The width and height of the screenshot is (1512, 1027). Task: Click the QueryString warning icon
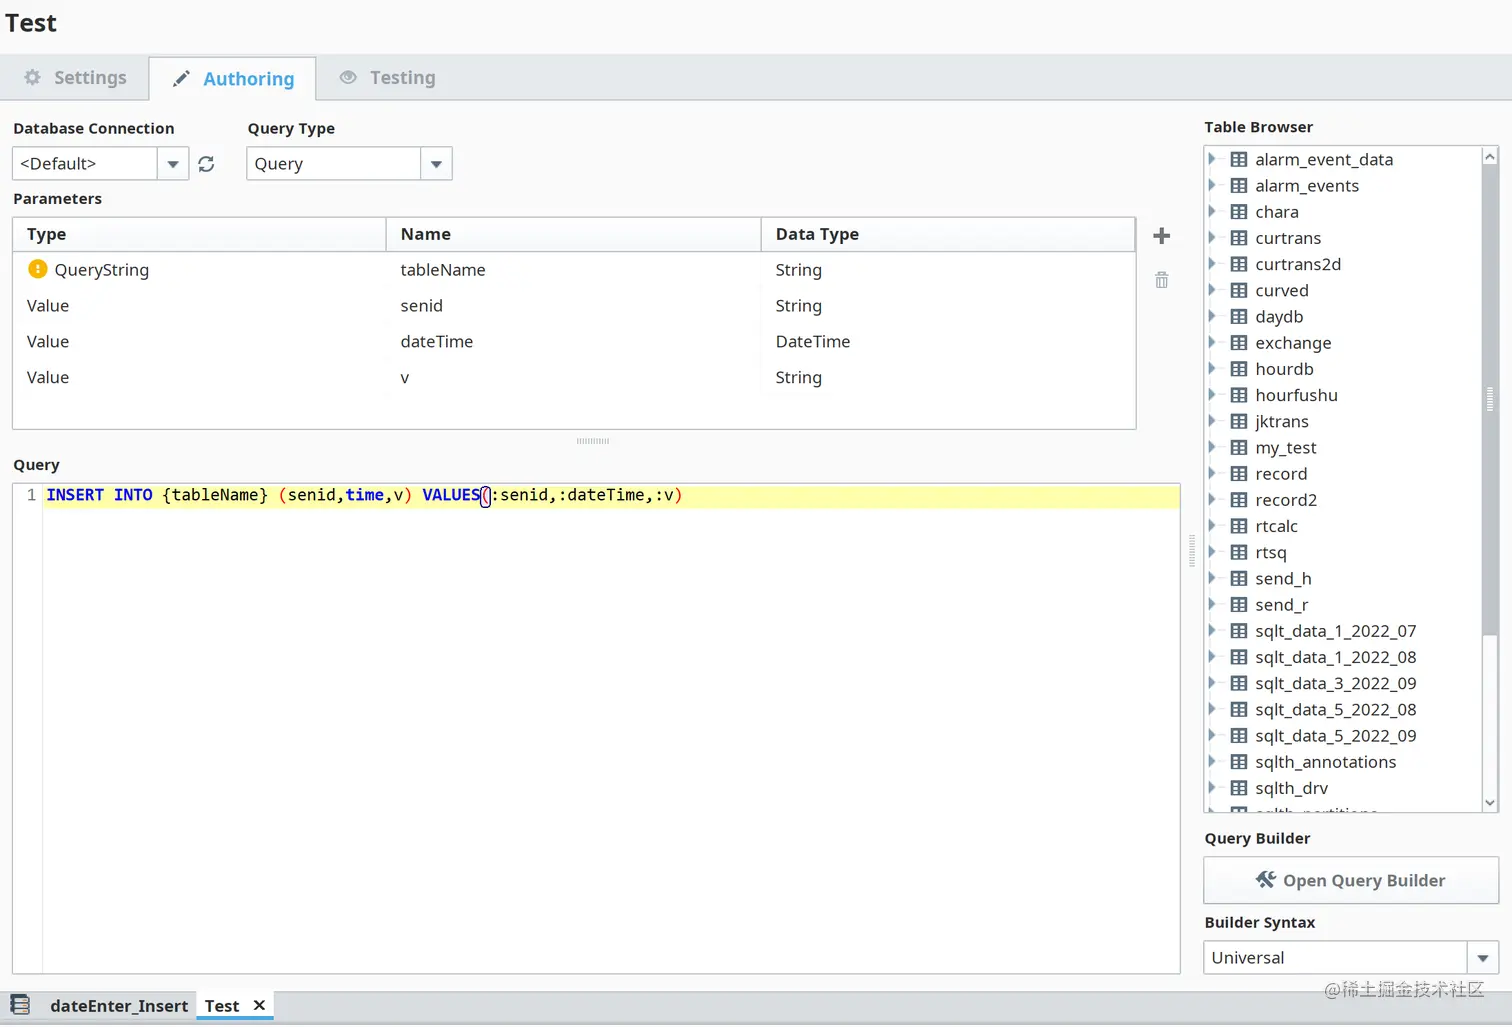coord(38,269)
